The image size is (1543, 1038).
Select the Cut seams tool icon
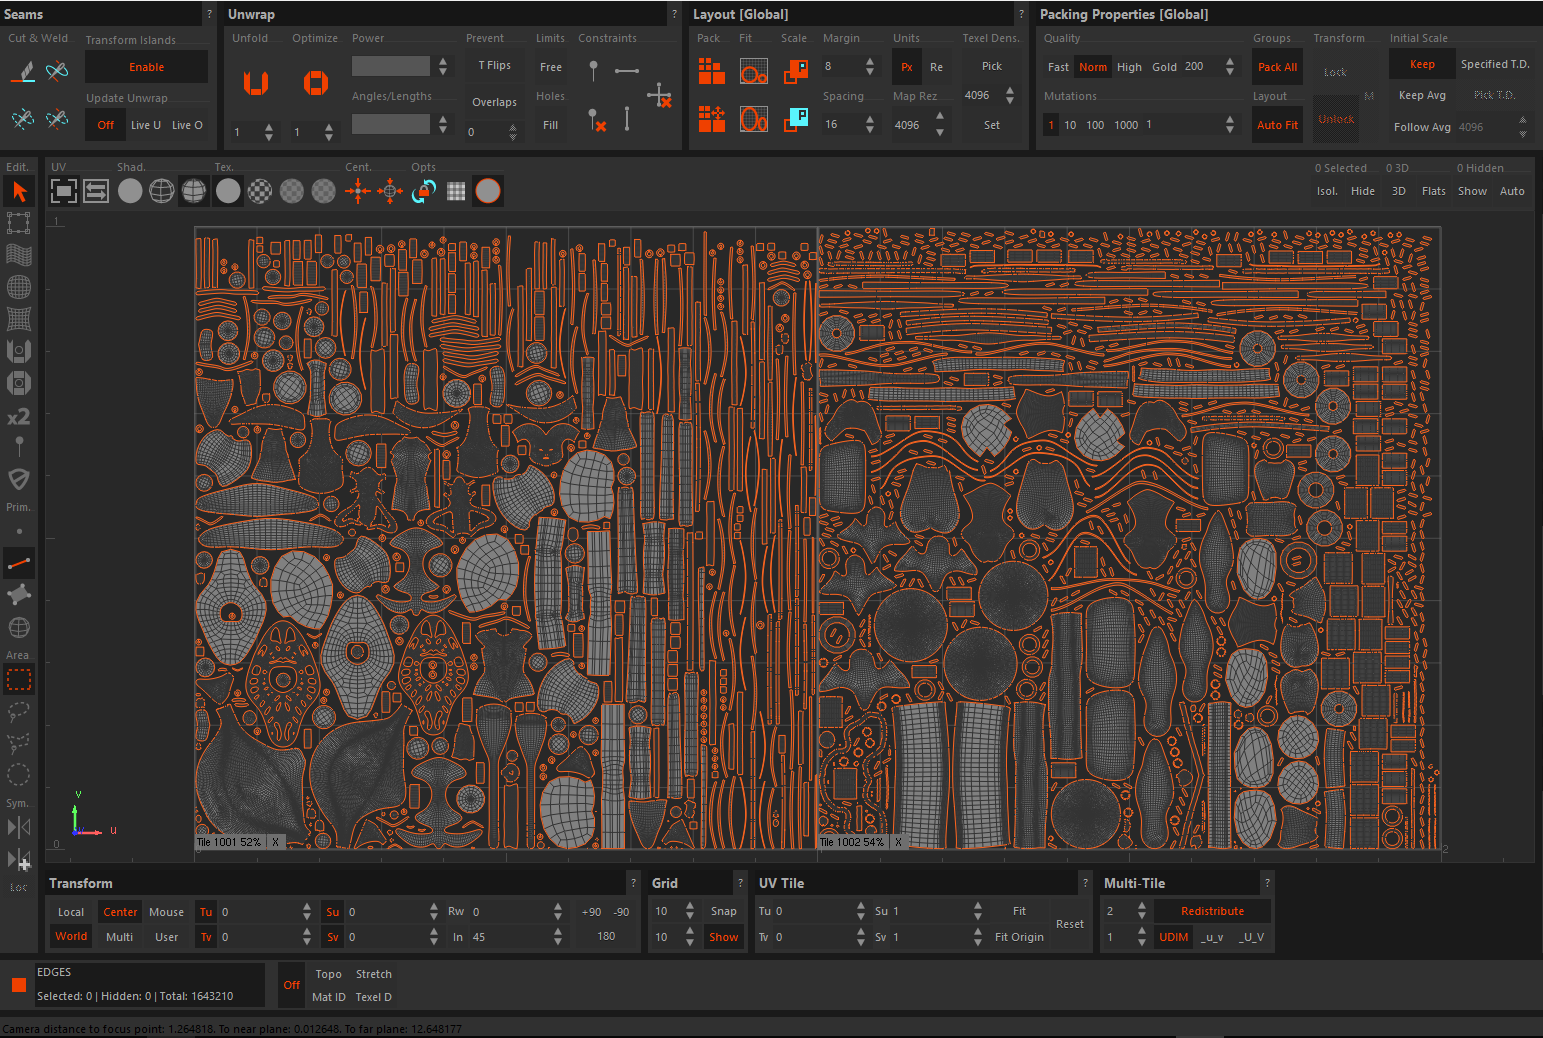pyautogui.click(x=23, y=71)
